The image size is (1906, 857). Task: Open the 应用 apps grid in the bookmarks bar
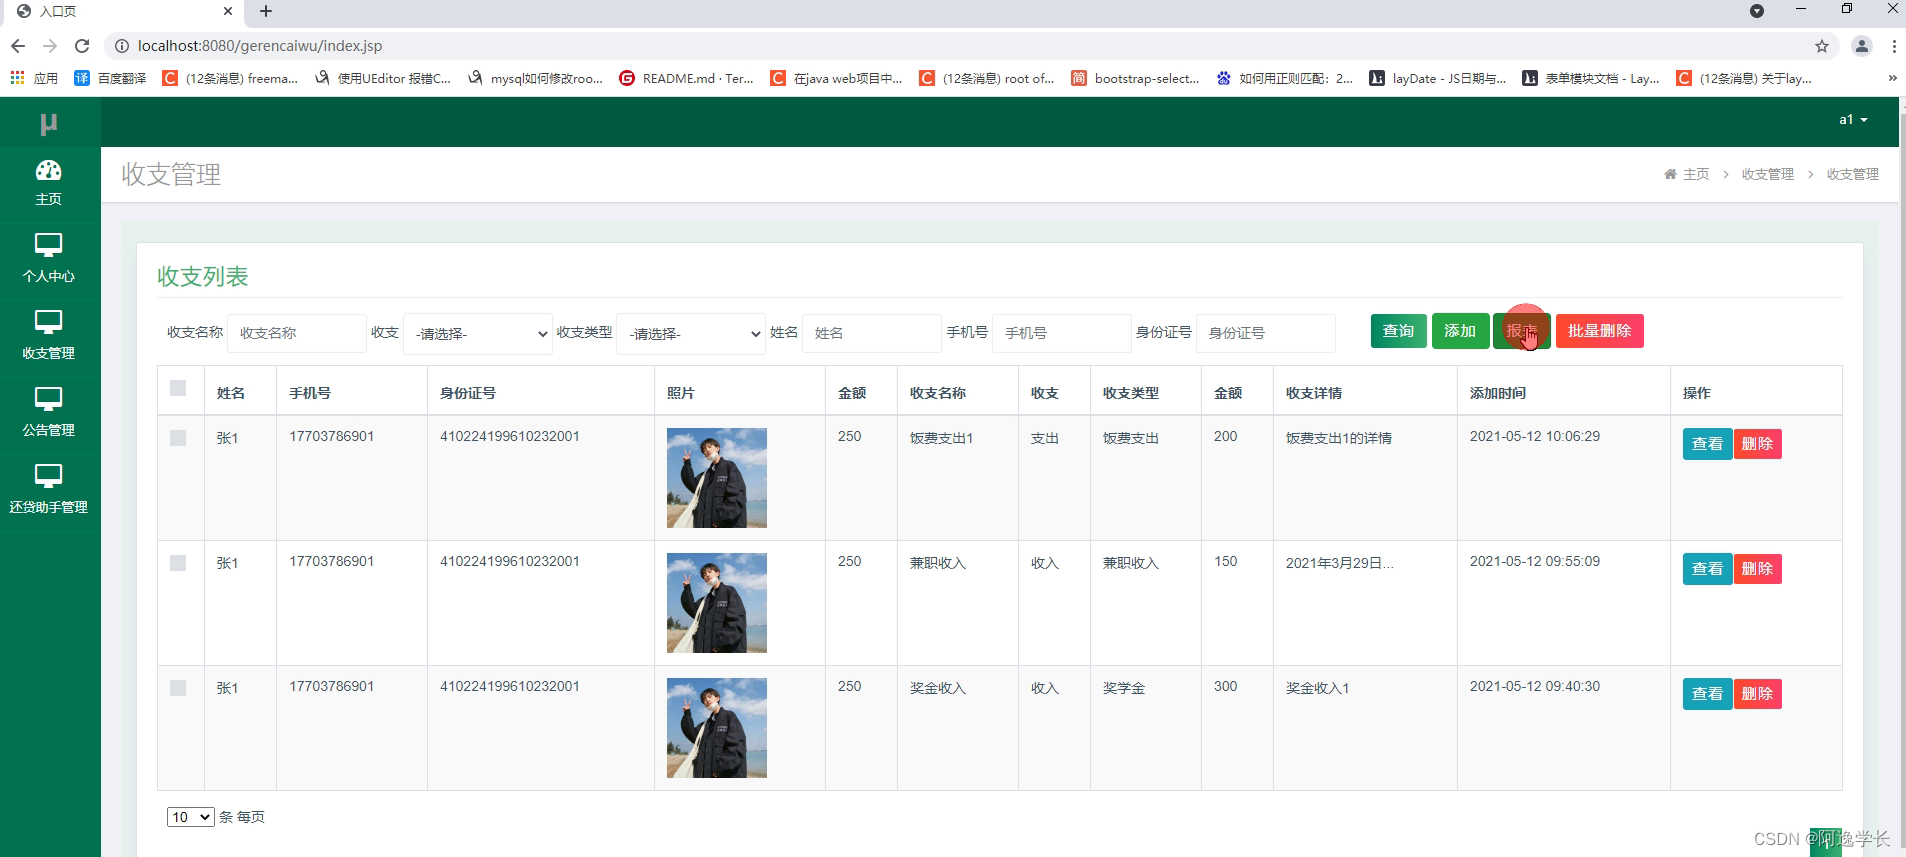(x=33, y=78)
